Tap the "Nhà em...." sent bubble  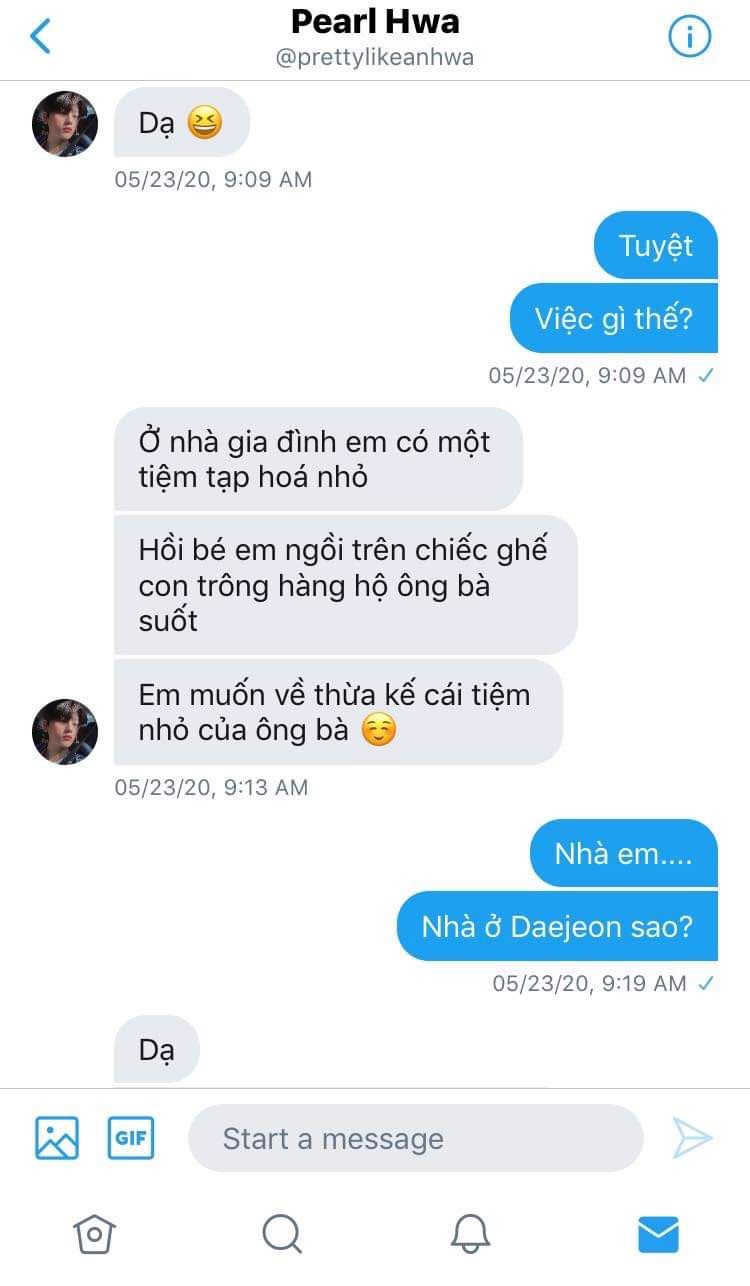click(624, 854)
